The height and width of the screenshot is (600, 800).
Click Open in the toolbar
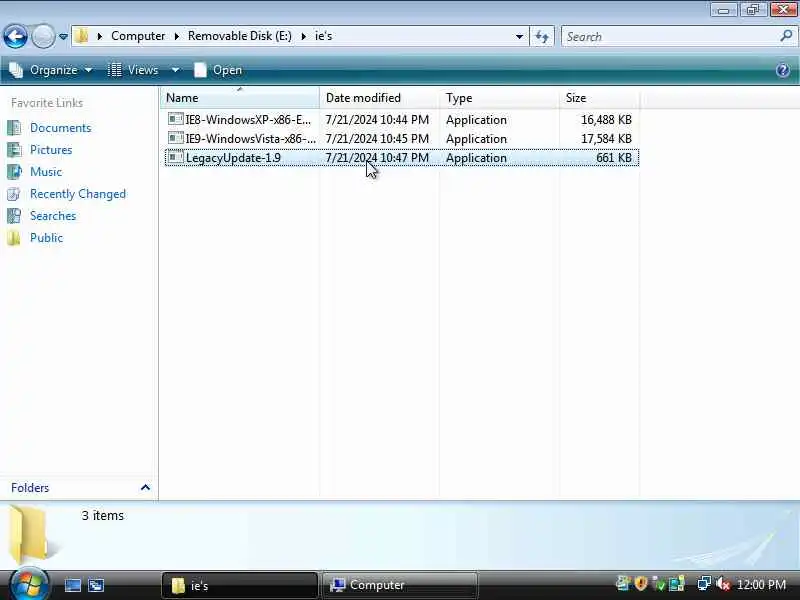(218, 70)
